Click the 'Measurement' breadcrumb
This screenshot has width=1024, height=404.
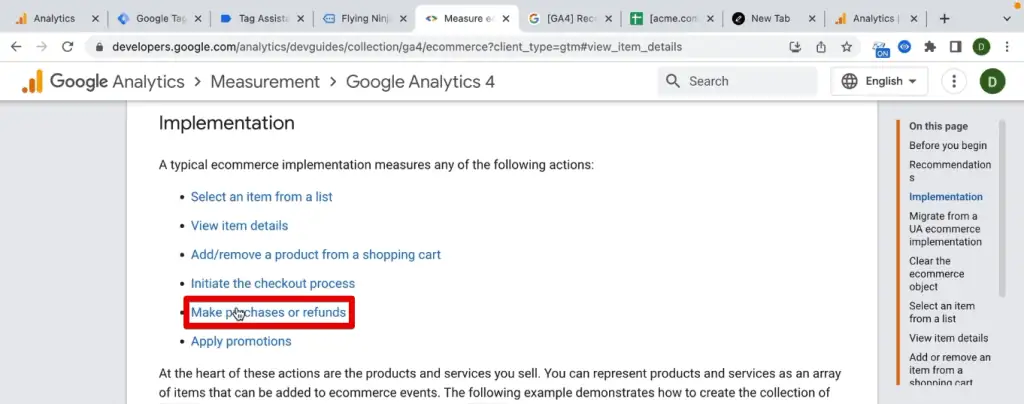(x=264, y=82)
